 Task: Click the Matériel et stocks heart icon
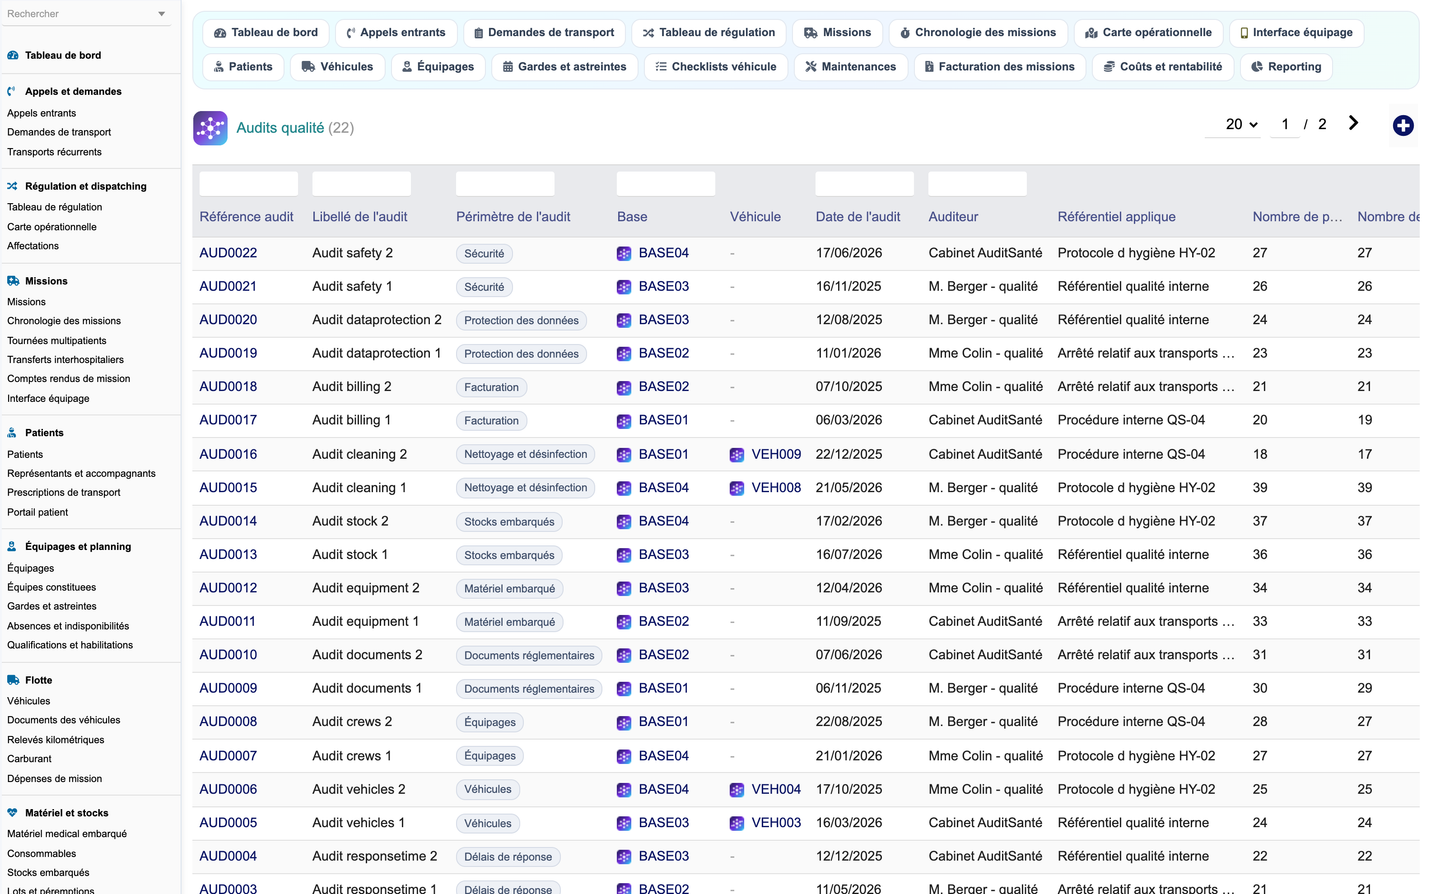(x=12, y=813)
